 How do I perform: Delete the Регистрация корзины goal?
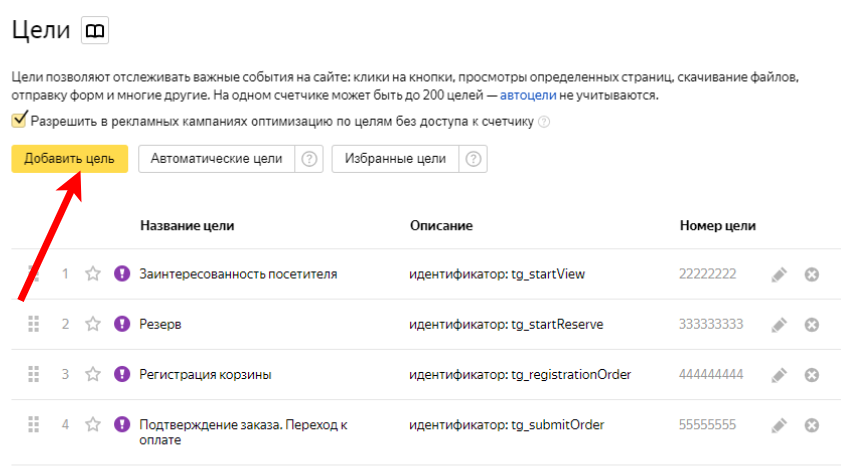tap(812, 375)
